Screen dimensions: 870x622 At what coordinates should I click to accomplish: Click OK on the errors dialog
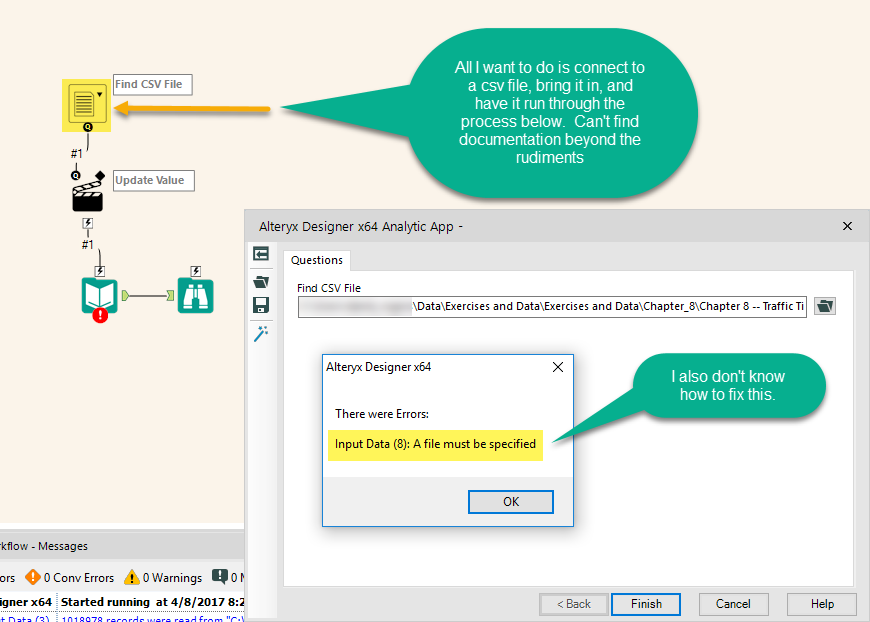[510, 501]
